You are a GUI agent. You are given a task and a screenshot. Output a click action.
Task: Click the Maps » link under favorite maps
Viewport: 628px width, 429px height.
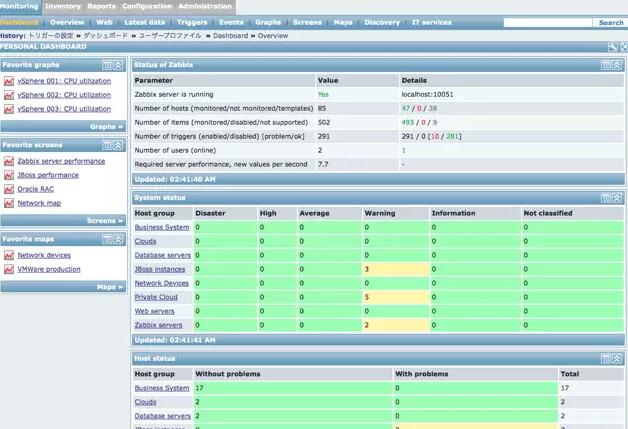(110, 287)
